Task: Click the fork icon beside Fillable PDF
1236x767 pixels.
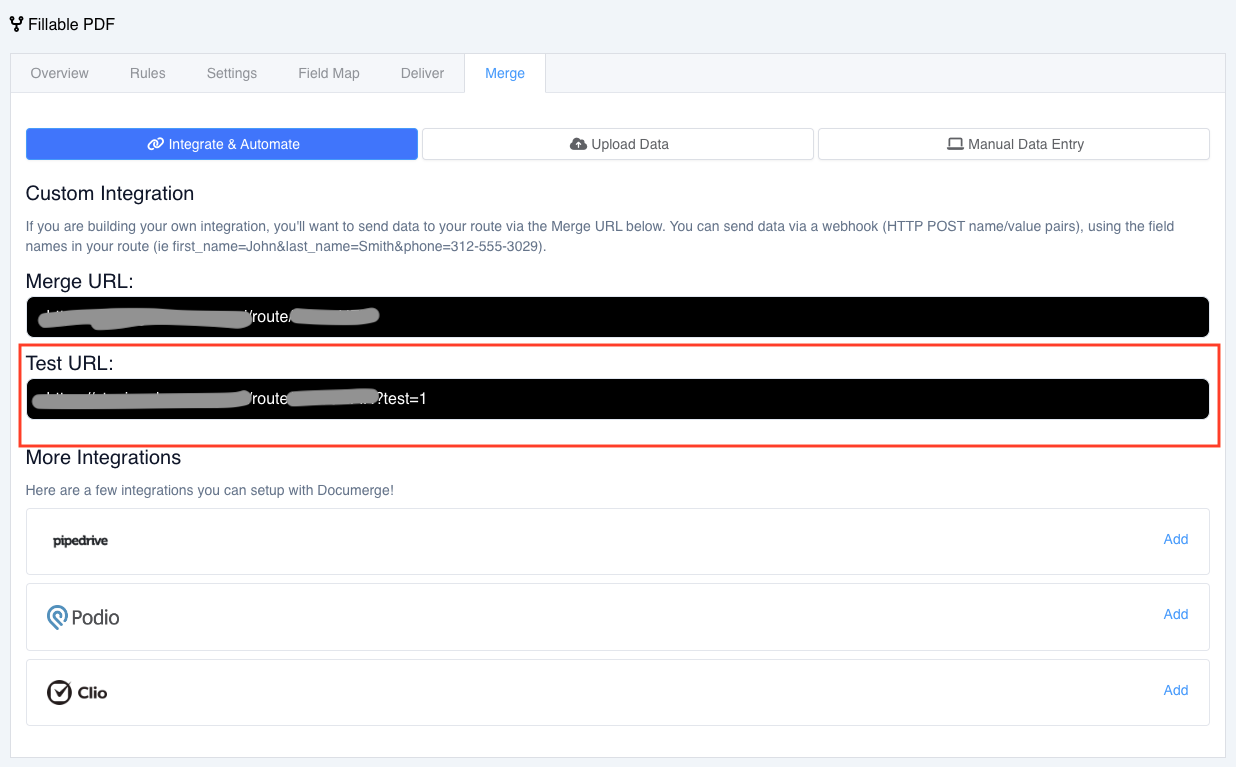Action: (x=16, y=24)
